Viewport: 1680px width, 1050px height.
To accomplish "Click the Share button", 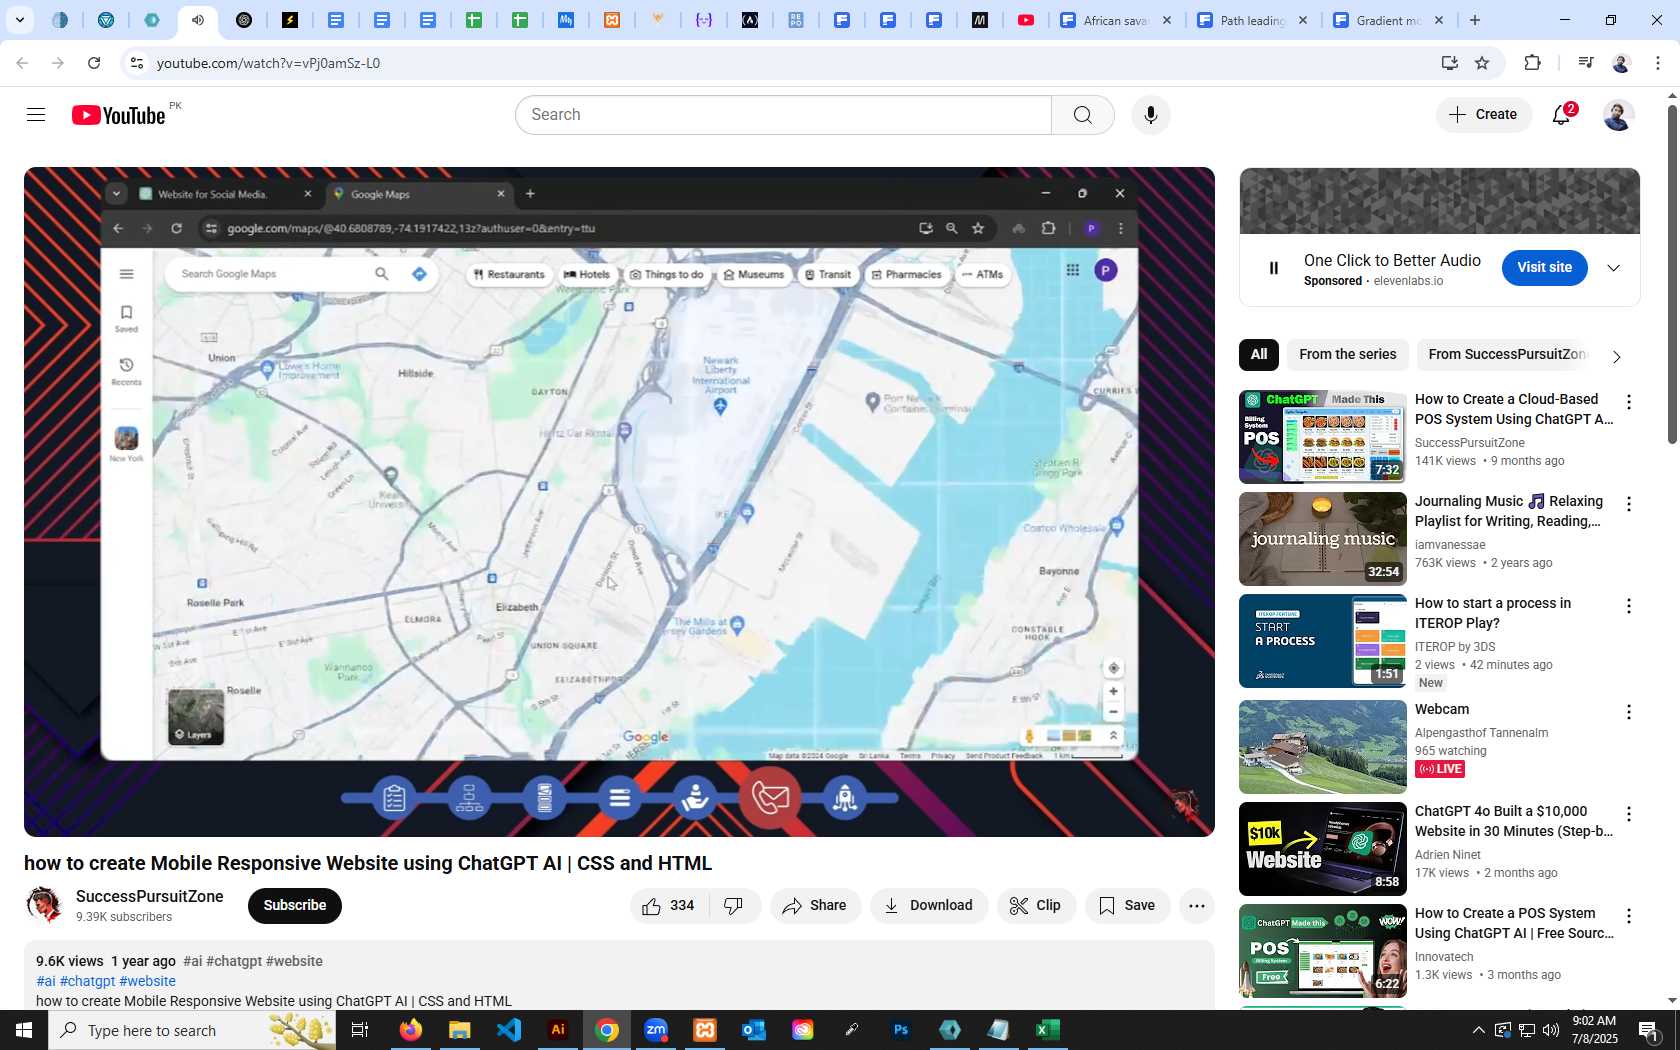I will coord(815,906).
